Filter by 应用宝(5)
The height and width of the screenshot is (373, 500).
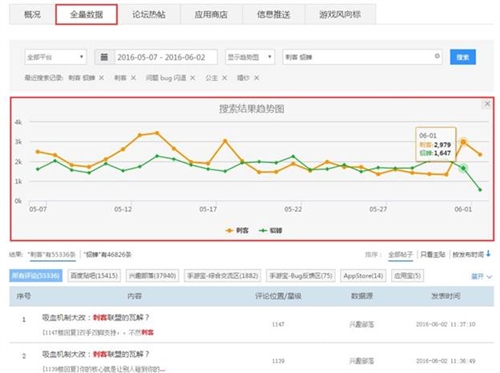pyautogui.click(x=407, y=276)
